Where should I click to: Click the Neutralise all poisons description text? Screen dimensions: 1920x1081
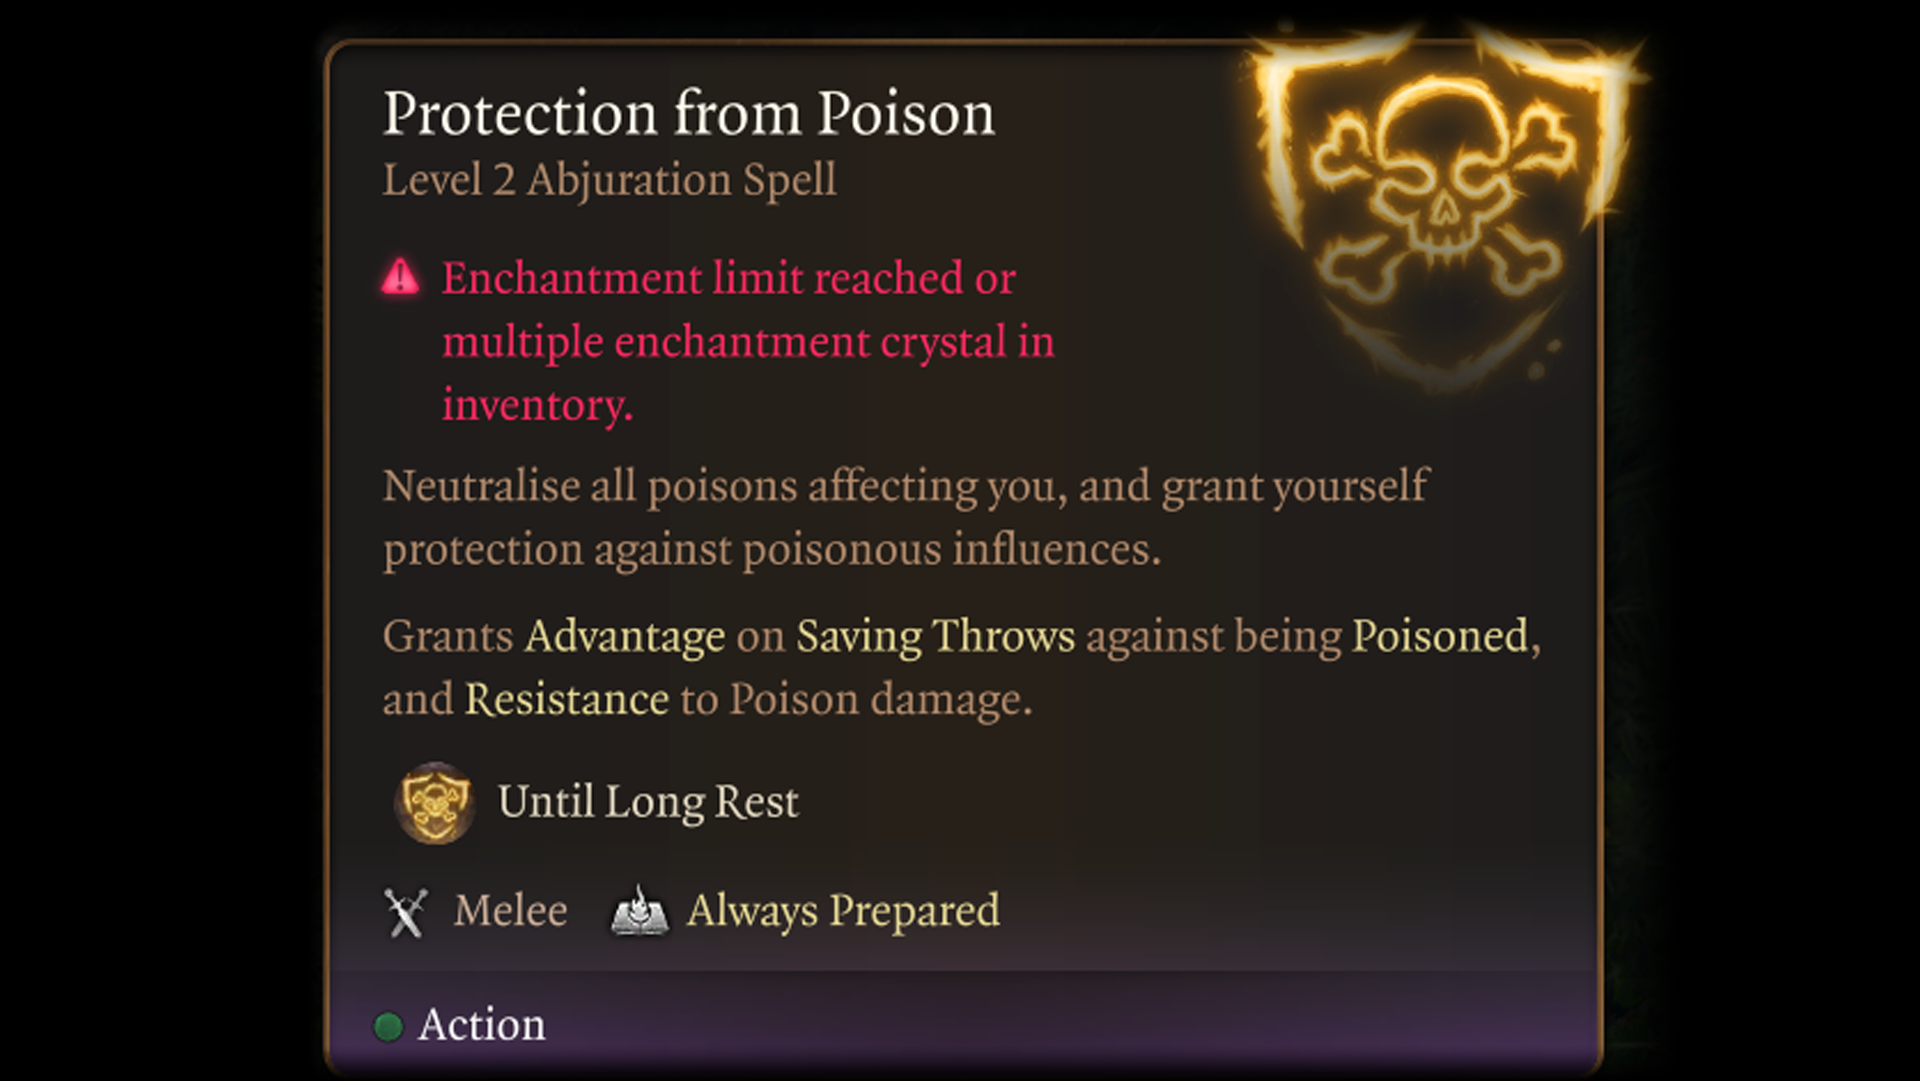[x=905, y=487]
